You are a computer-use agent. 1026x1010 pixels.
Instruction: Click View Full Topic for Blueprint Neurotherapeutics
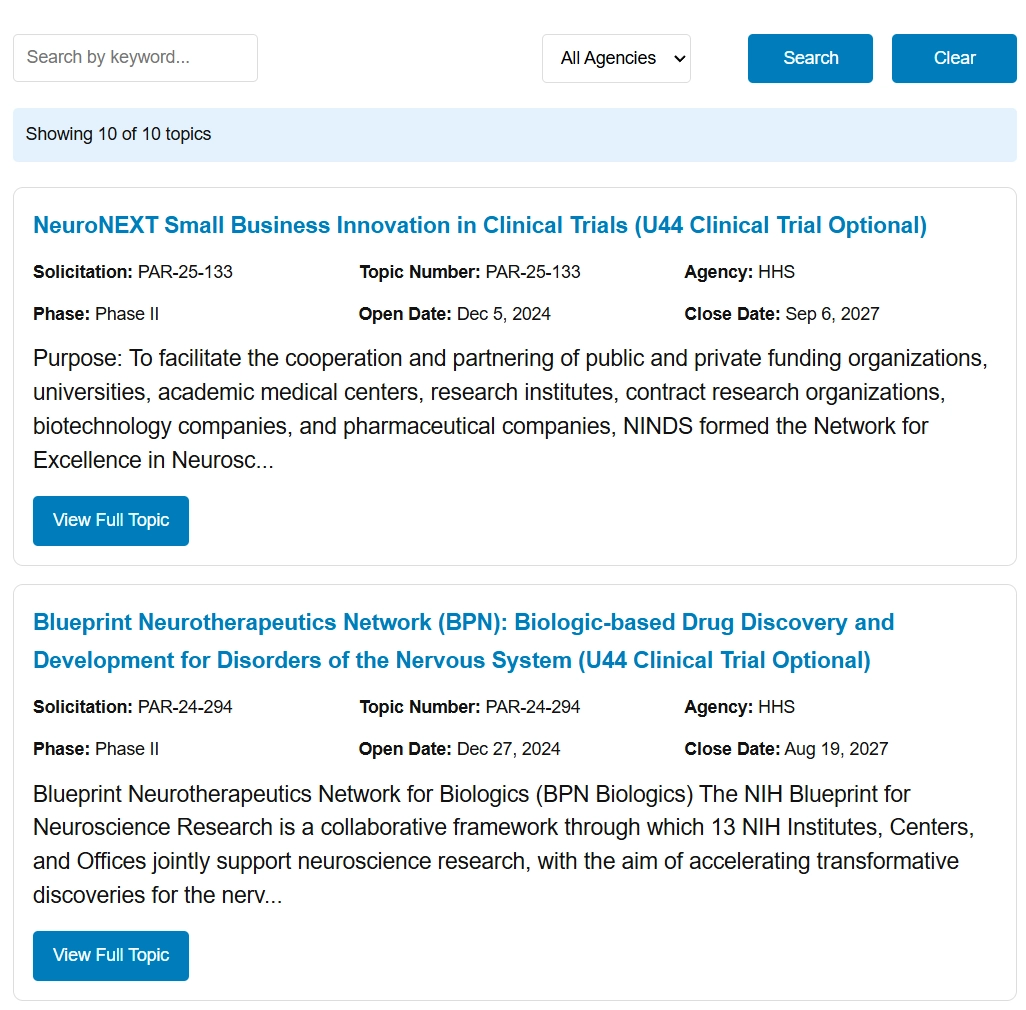(111, 955)
